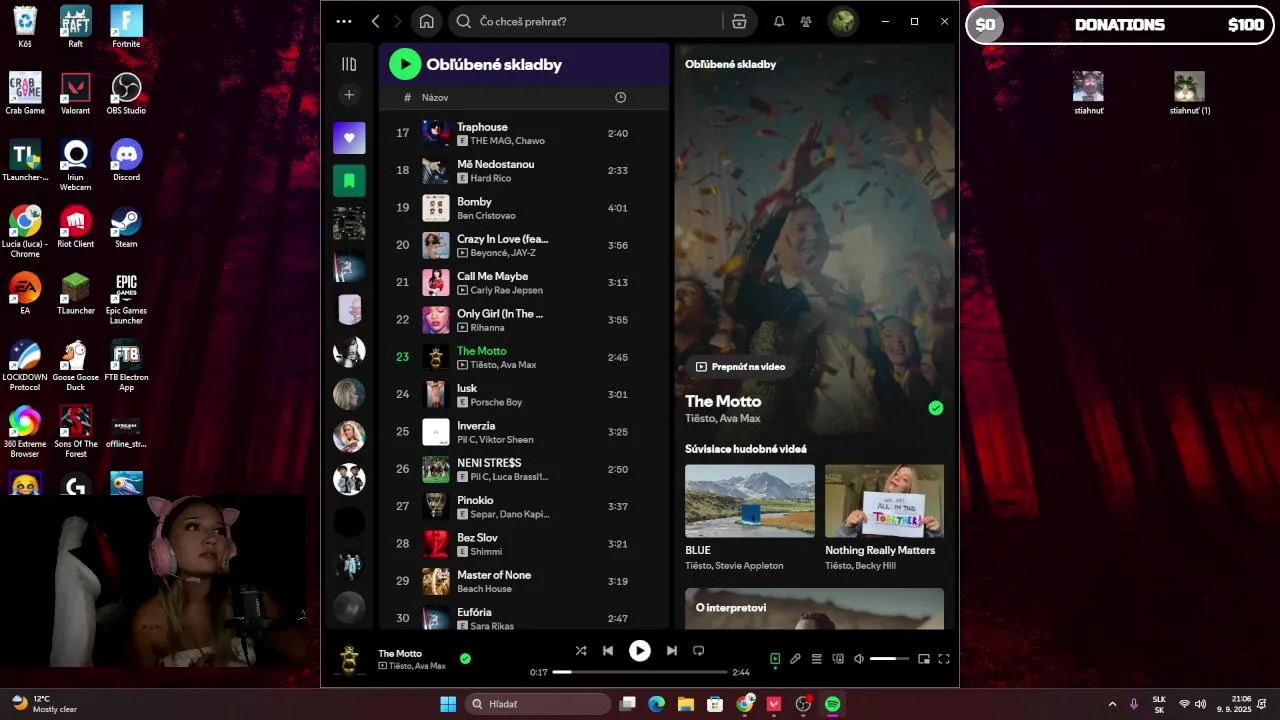
Task: Toggle shuffle in the player bar
Action: (x=581, y=650)
